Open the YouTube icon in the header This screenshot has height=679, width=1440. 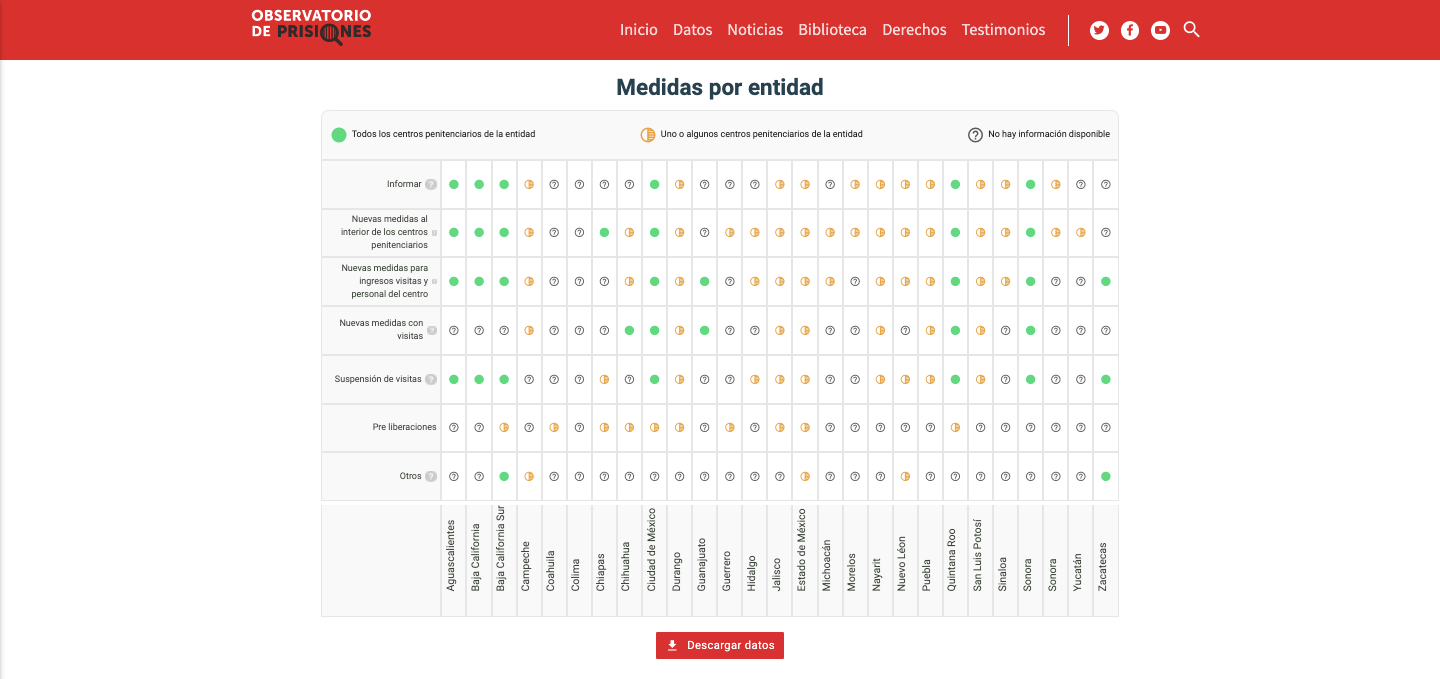coord(1160,30)
